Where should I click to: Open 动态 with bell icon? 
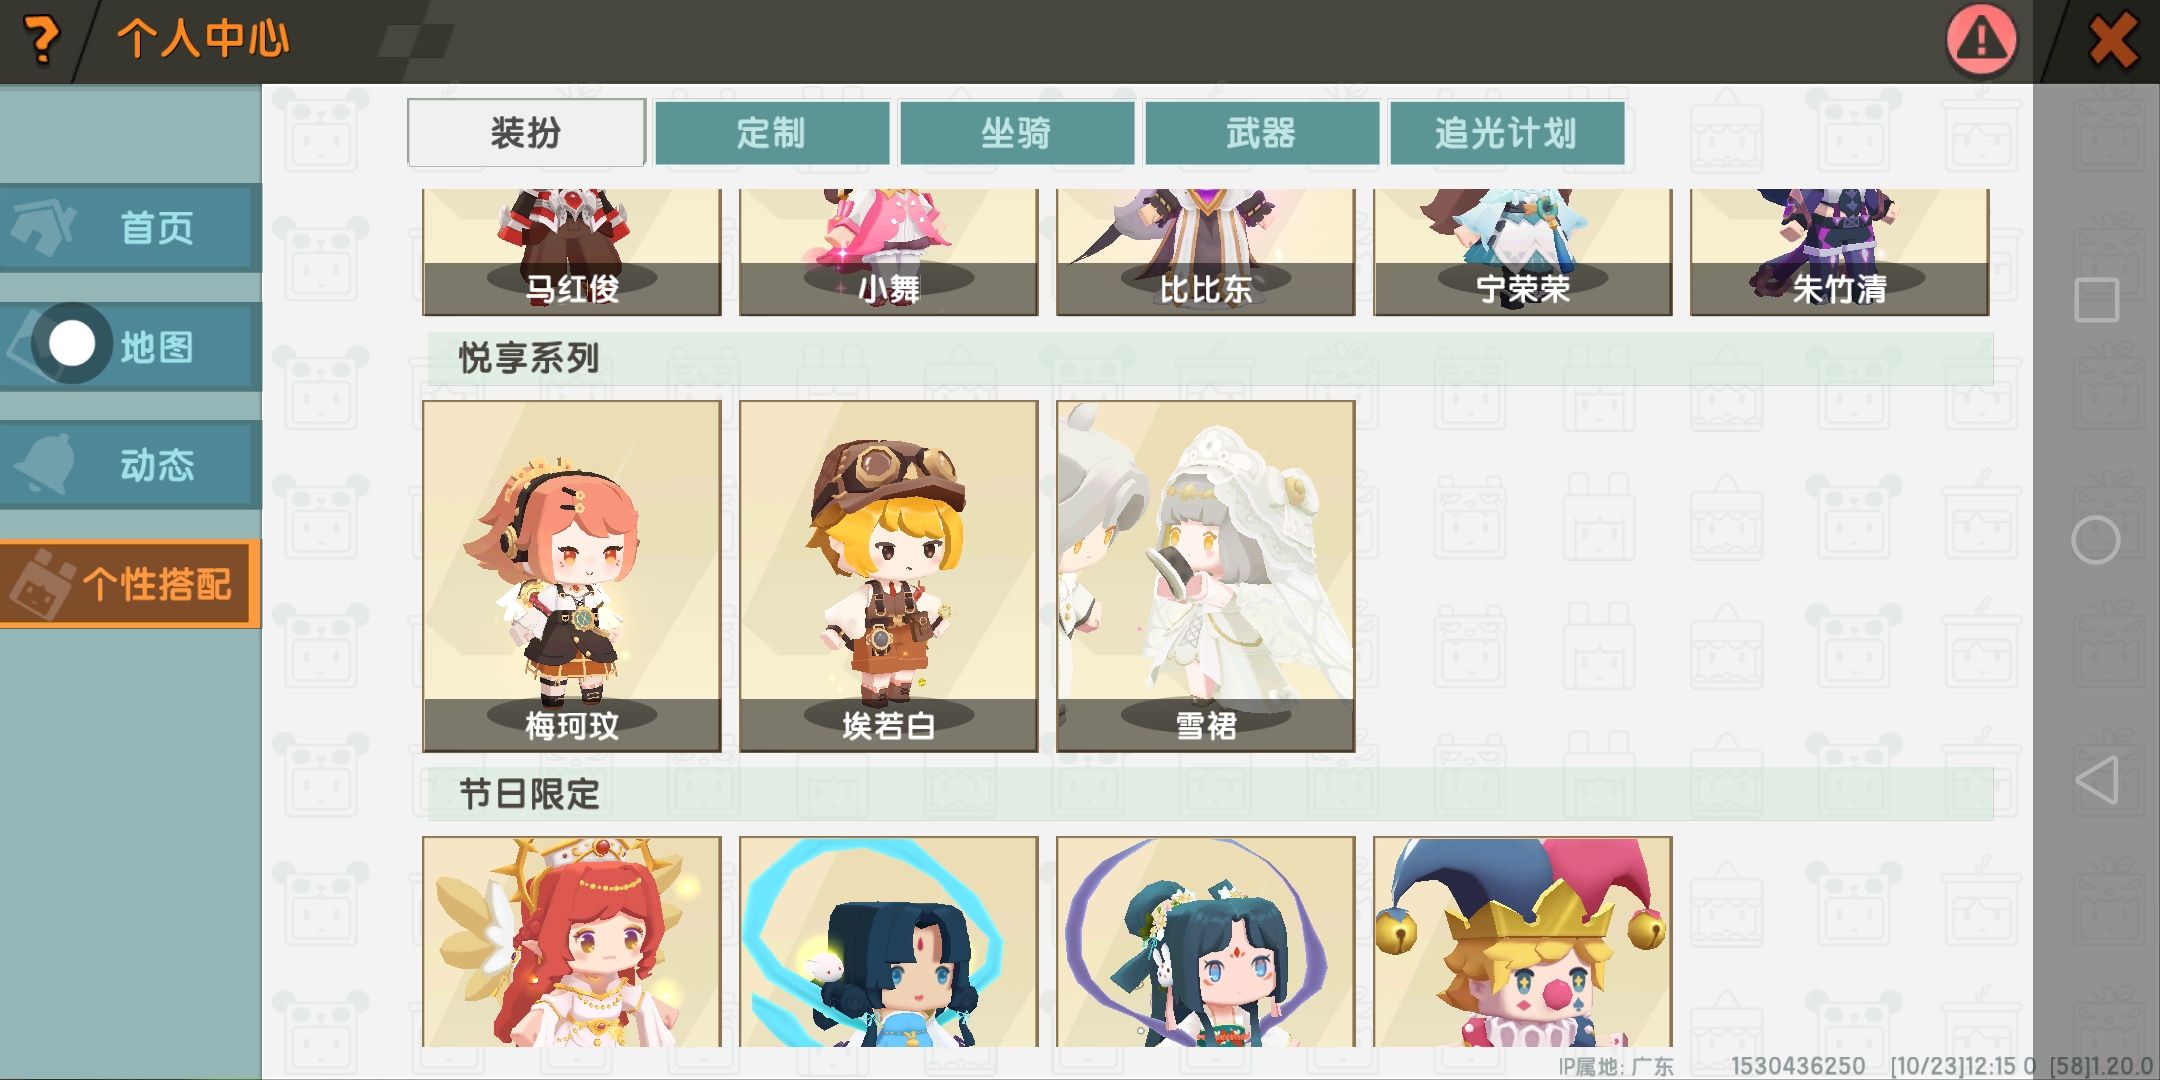[x=130, y=465]
